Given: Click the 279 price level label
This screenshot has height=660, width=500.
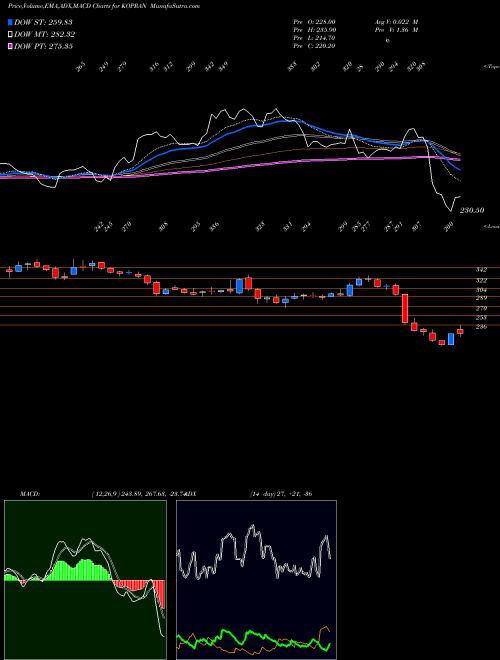Looking at the screenshot, I should [x=481, y=309].
